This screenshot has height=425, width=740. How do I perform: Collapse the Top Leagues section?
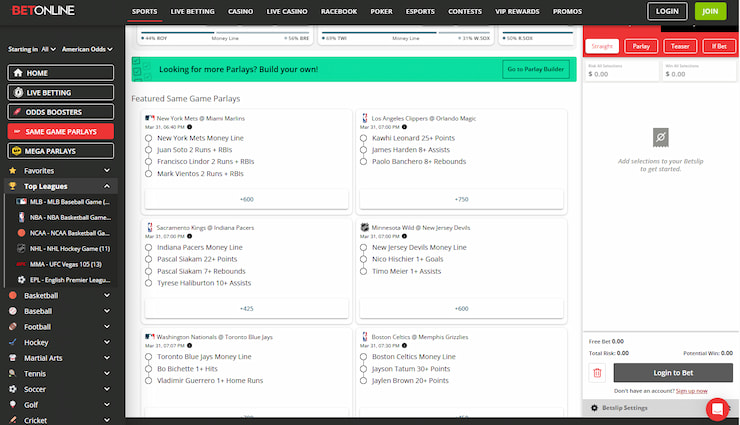pos(106,186)
